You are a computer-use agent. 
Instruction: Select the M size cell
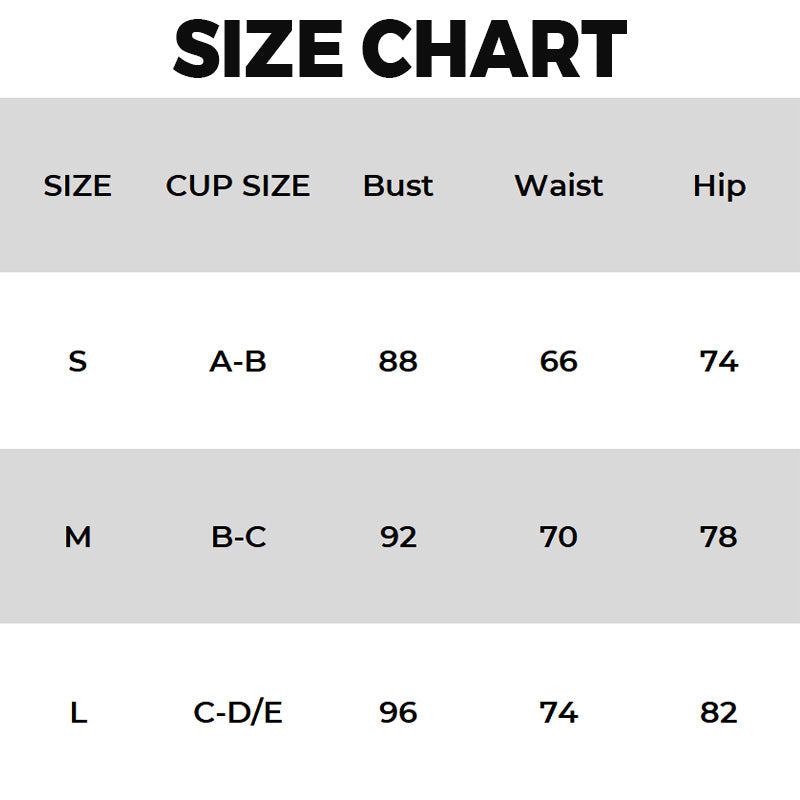tap(77, 537)
